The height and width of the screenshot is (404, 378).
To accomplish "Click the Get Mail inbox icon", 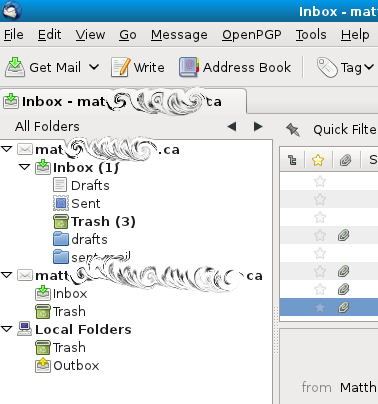I will (15, 67).
